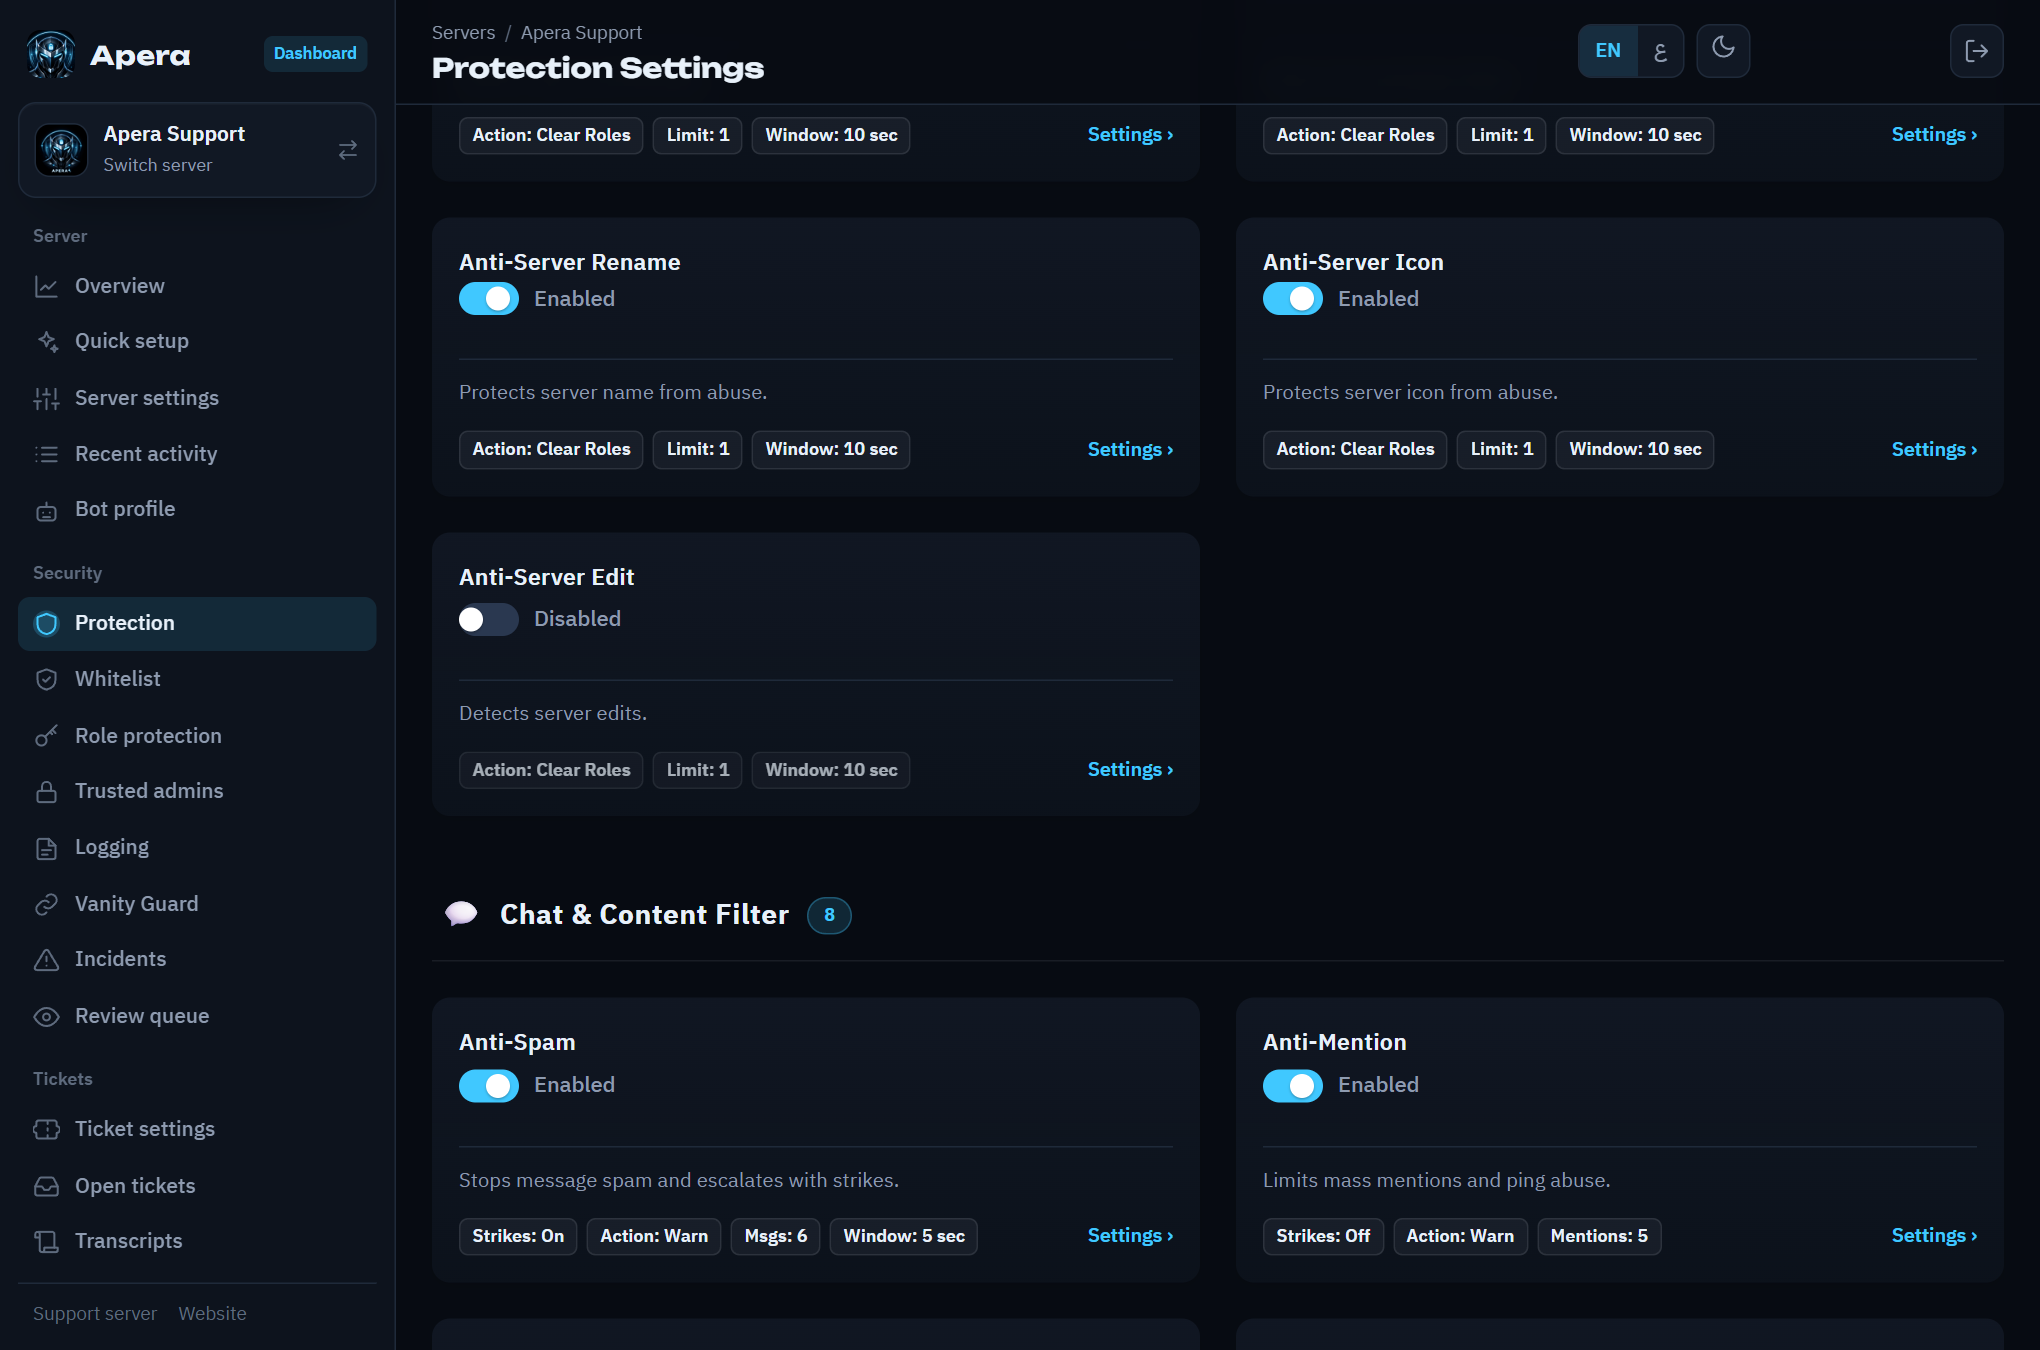Turn off the Anti-Mention toggle

pyautogui.click(x=1293, y=1086)
